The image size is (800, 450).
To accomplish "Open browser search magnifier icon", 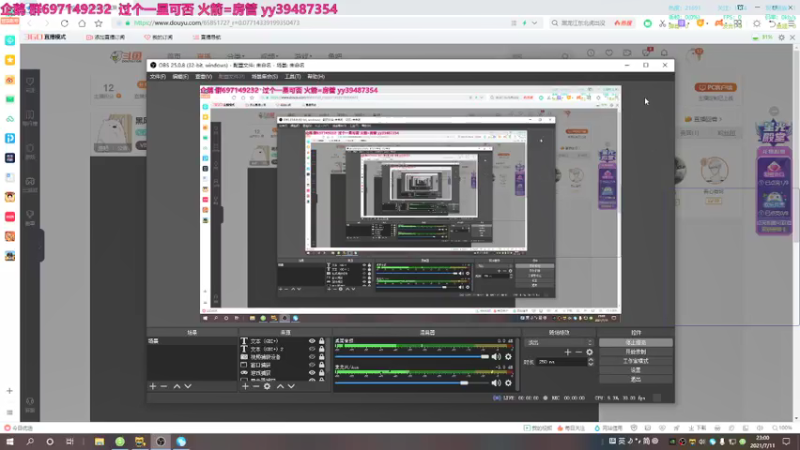I will [555, 23].
